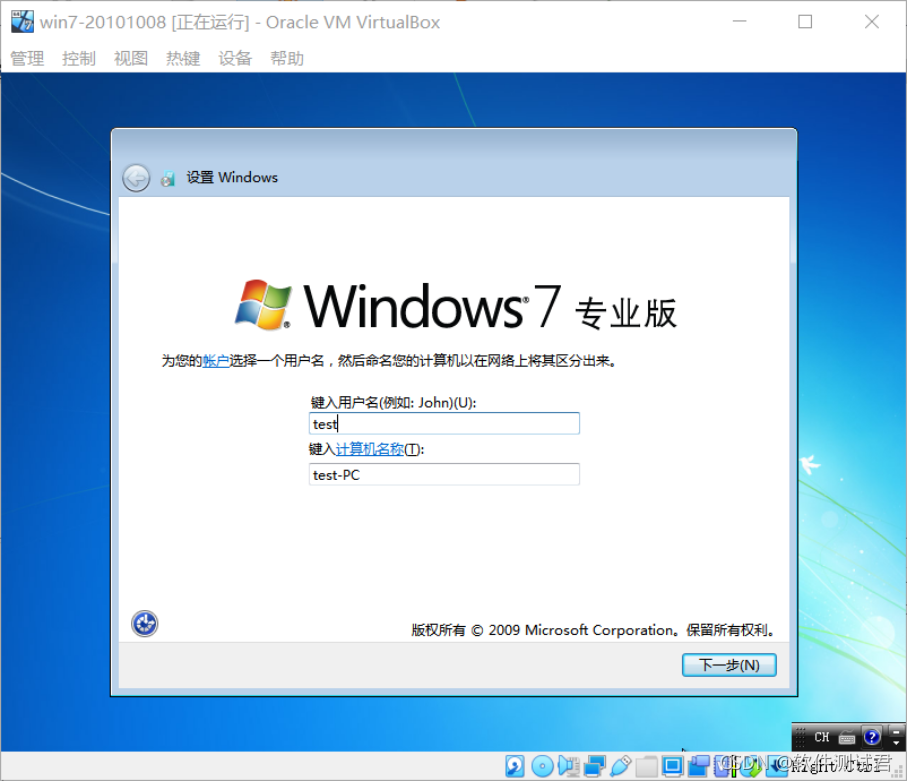Click the audio status icon

pyautogui.click(x=569, y=766)
